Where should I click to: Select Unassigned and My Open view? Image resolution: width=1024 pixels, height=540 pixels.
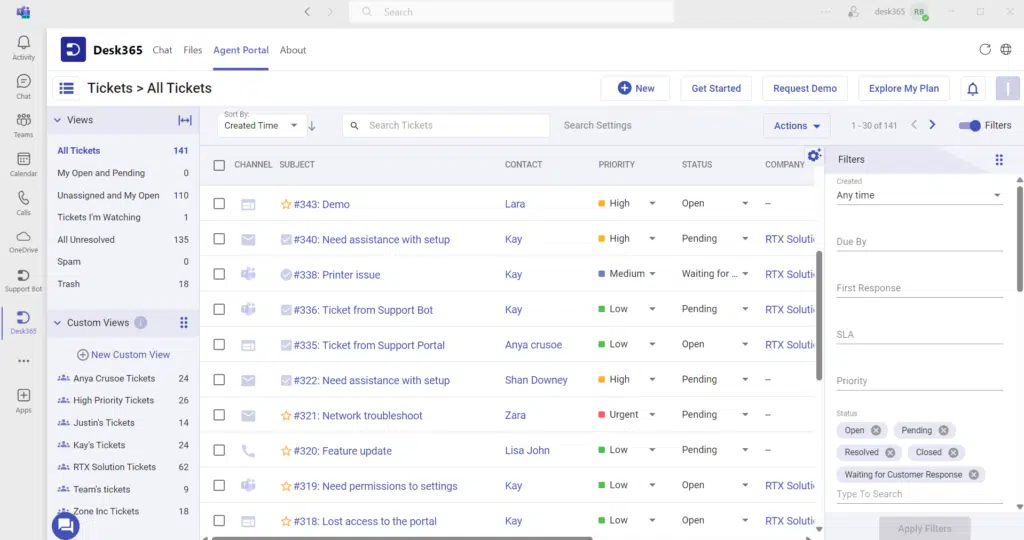point(108,196)
